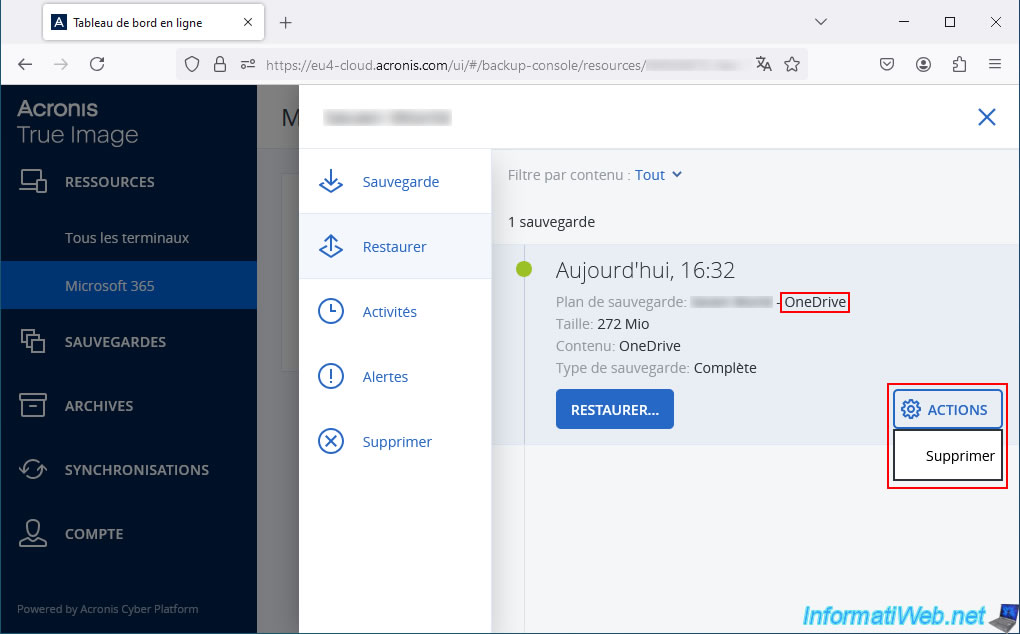Click the Contenu: OneDrive value

pyautogui.click(x=650, y=346)
